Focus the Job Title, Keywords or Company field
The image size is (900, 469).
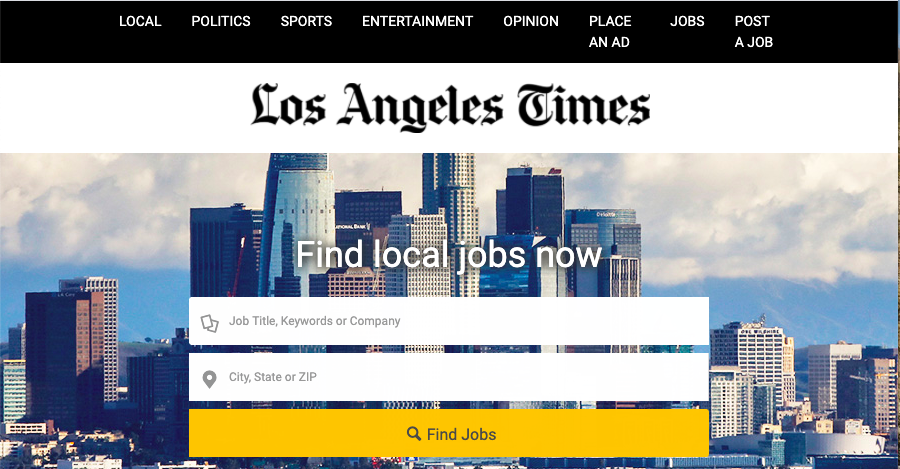click(x=449, y=321)
